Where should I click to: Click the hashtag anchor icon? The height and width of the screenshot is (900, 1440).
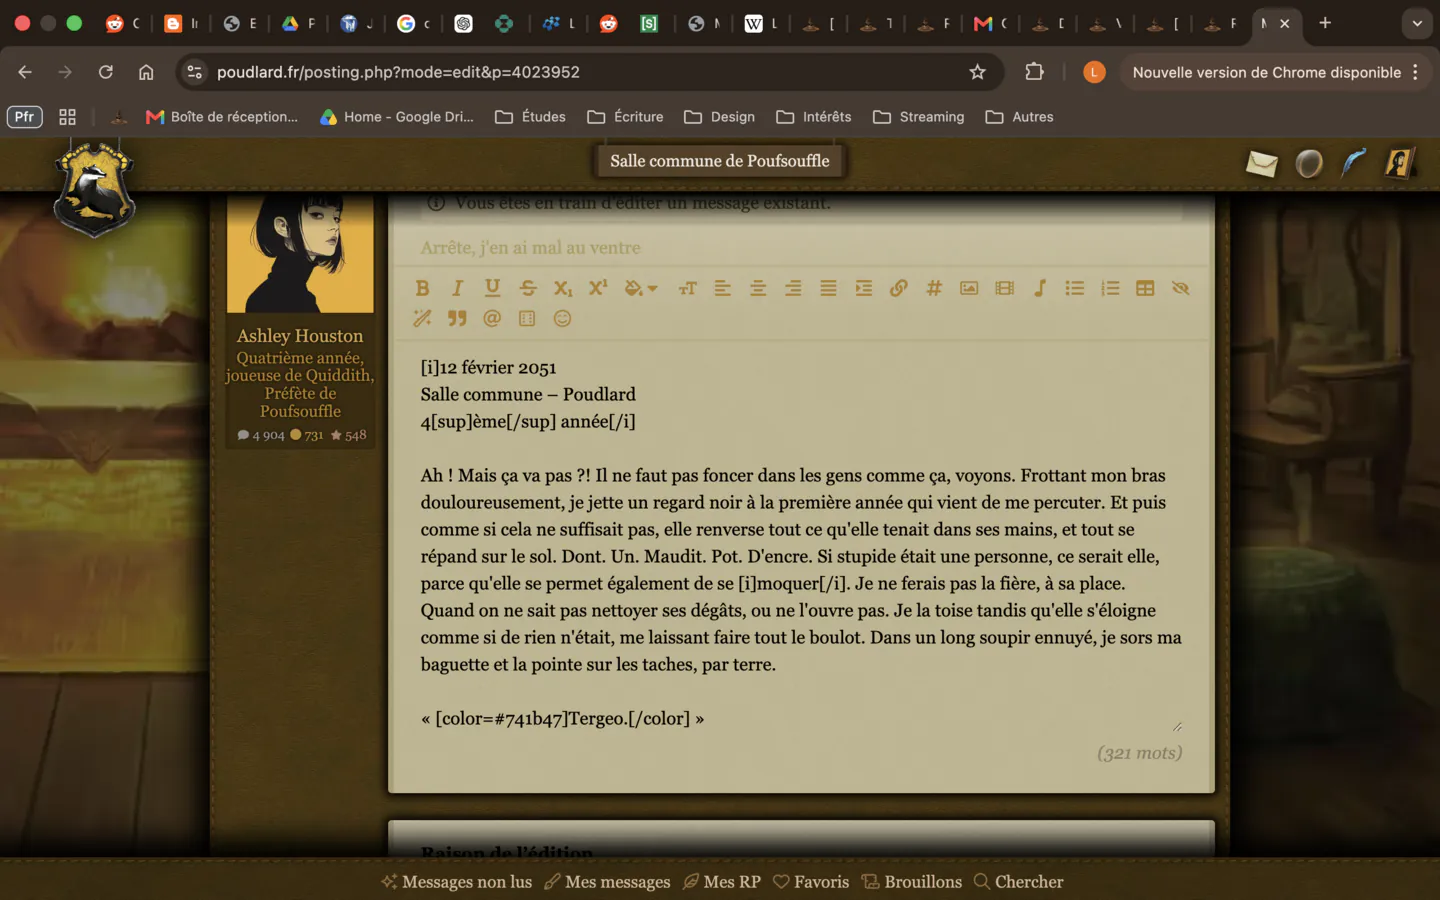tap(934, 288)
